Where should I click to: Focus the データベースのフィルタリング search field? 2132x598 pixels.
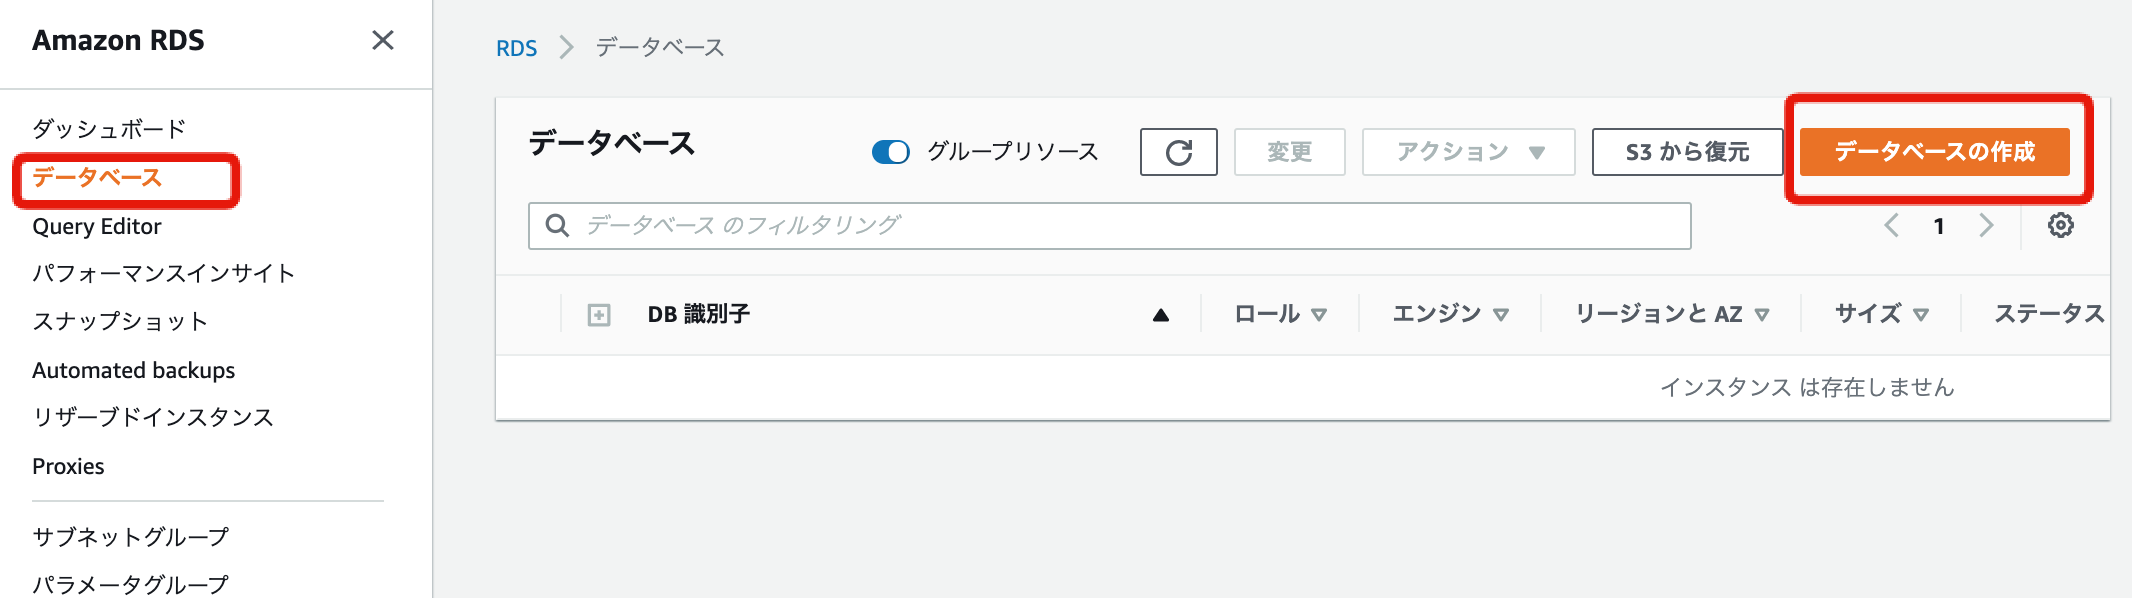1109,226
